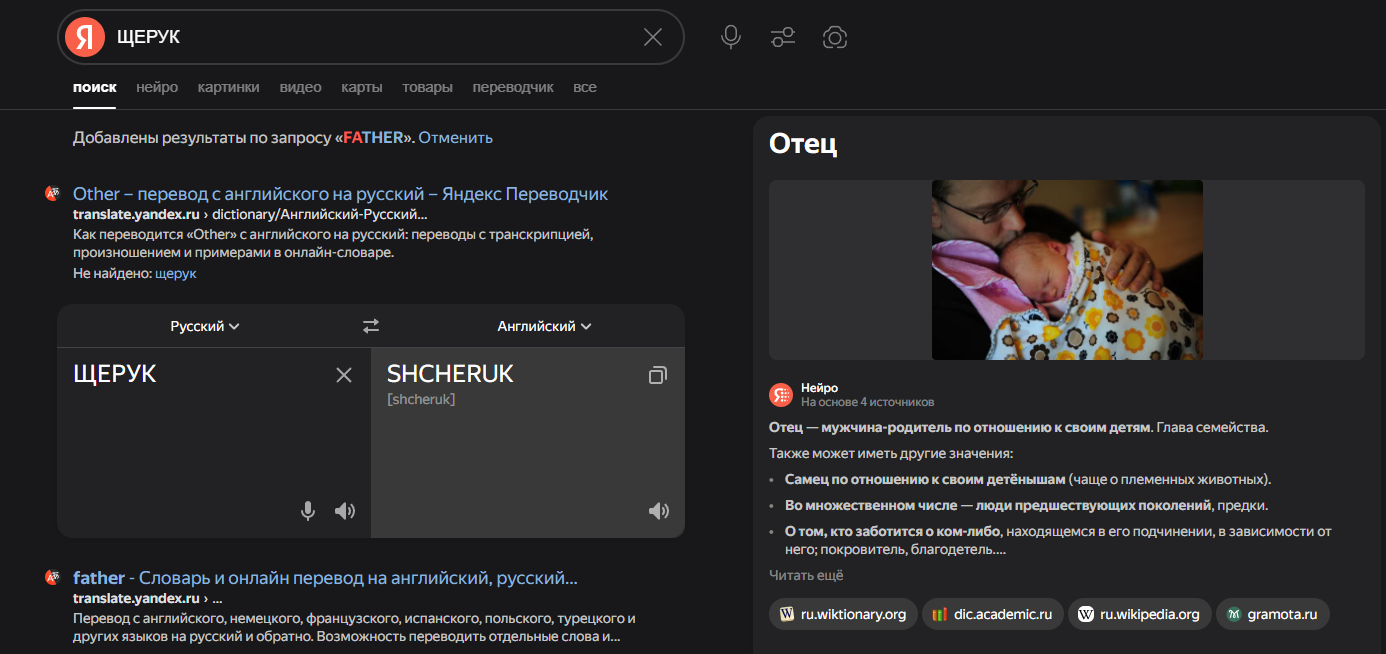Click the translate.yandex.ru dictionary breadcrumb
This screenshot has height=654, width=1386.
pyautogui.click(x=250, y=215)
